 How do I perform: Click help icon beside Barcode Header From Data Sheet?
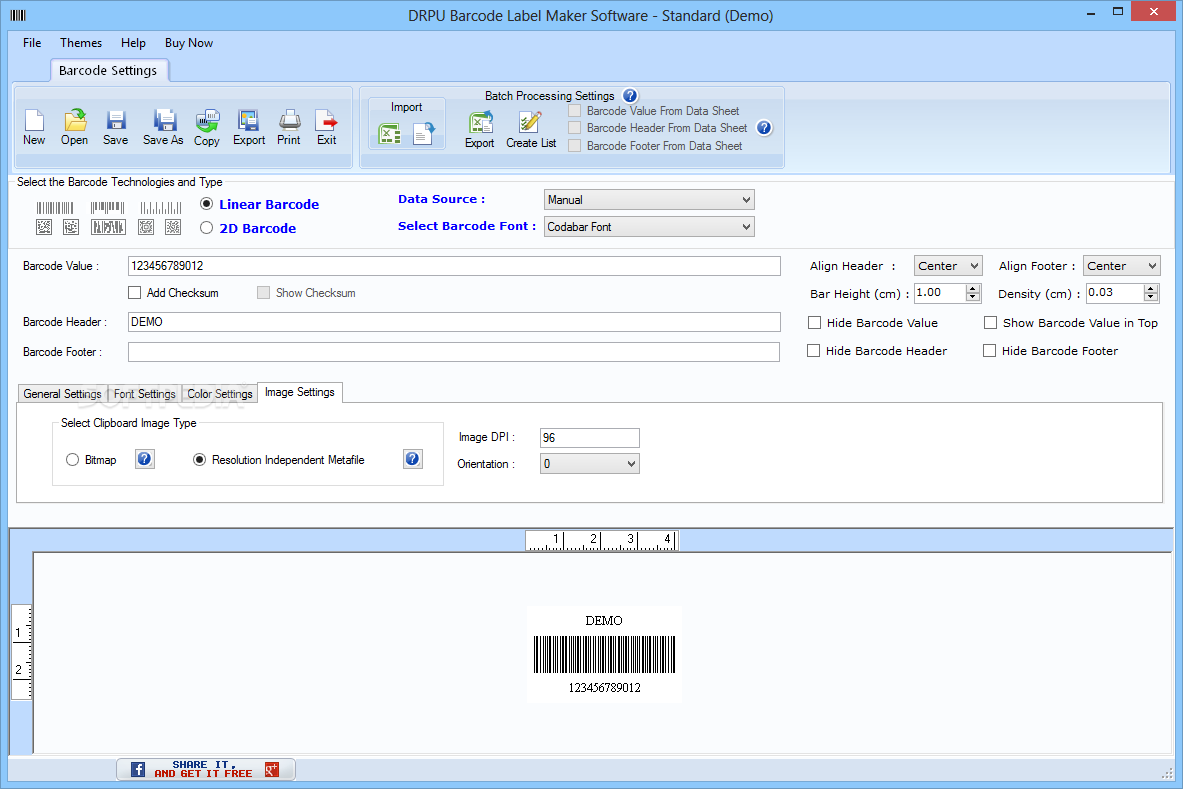click(x=764, y=127)
